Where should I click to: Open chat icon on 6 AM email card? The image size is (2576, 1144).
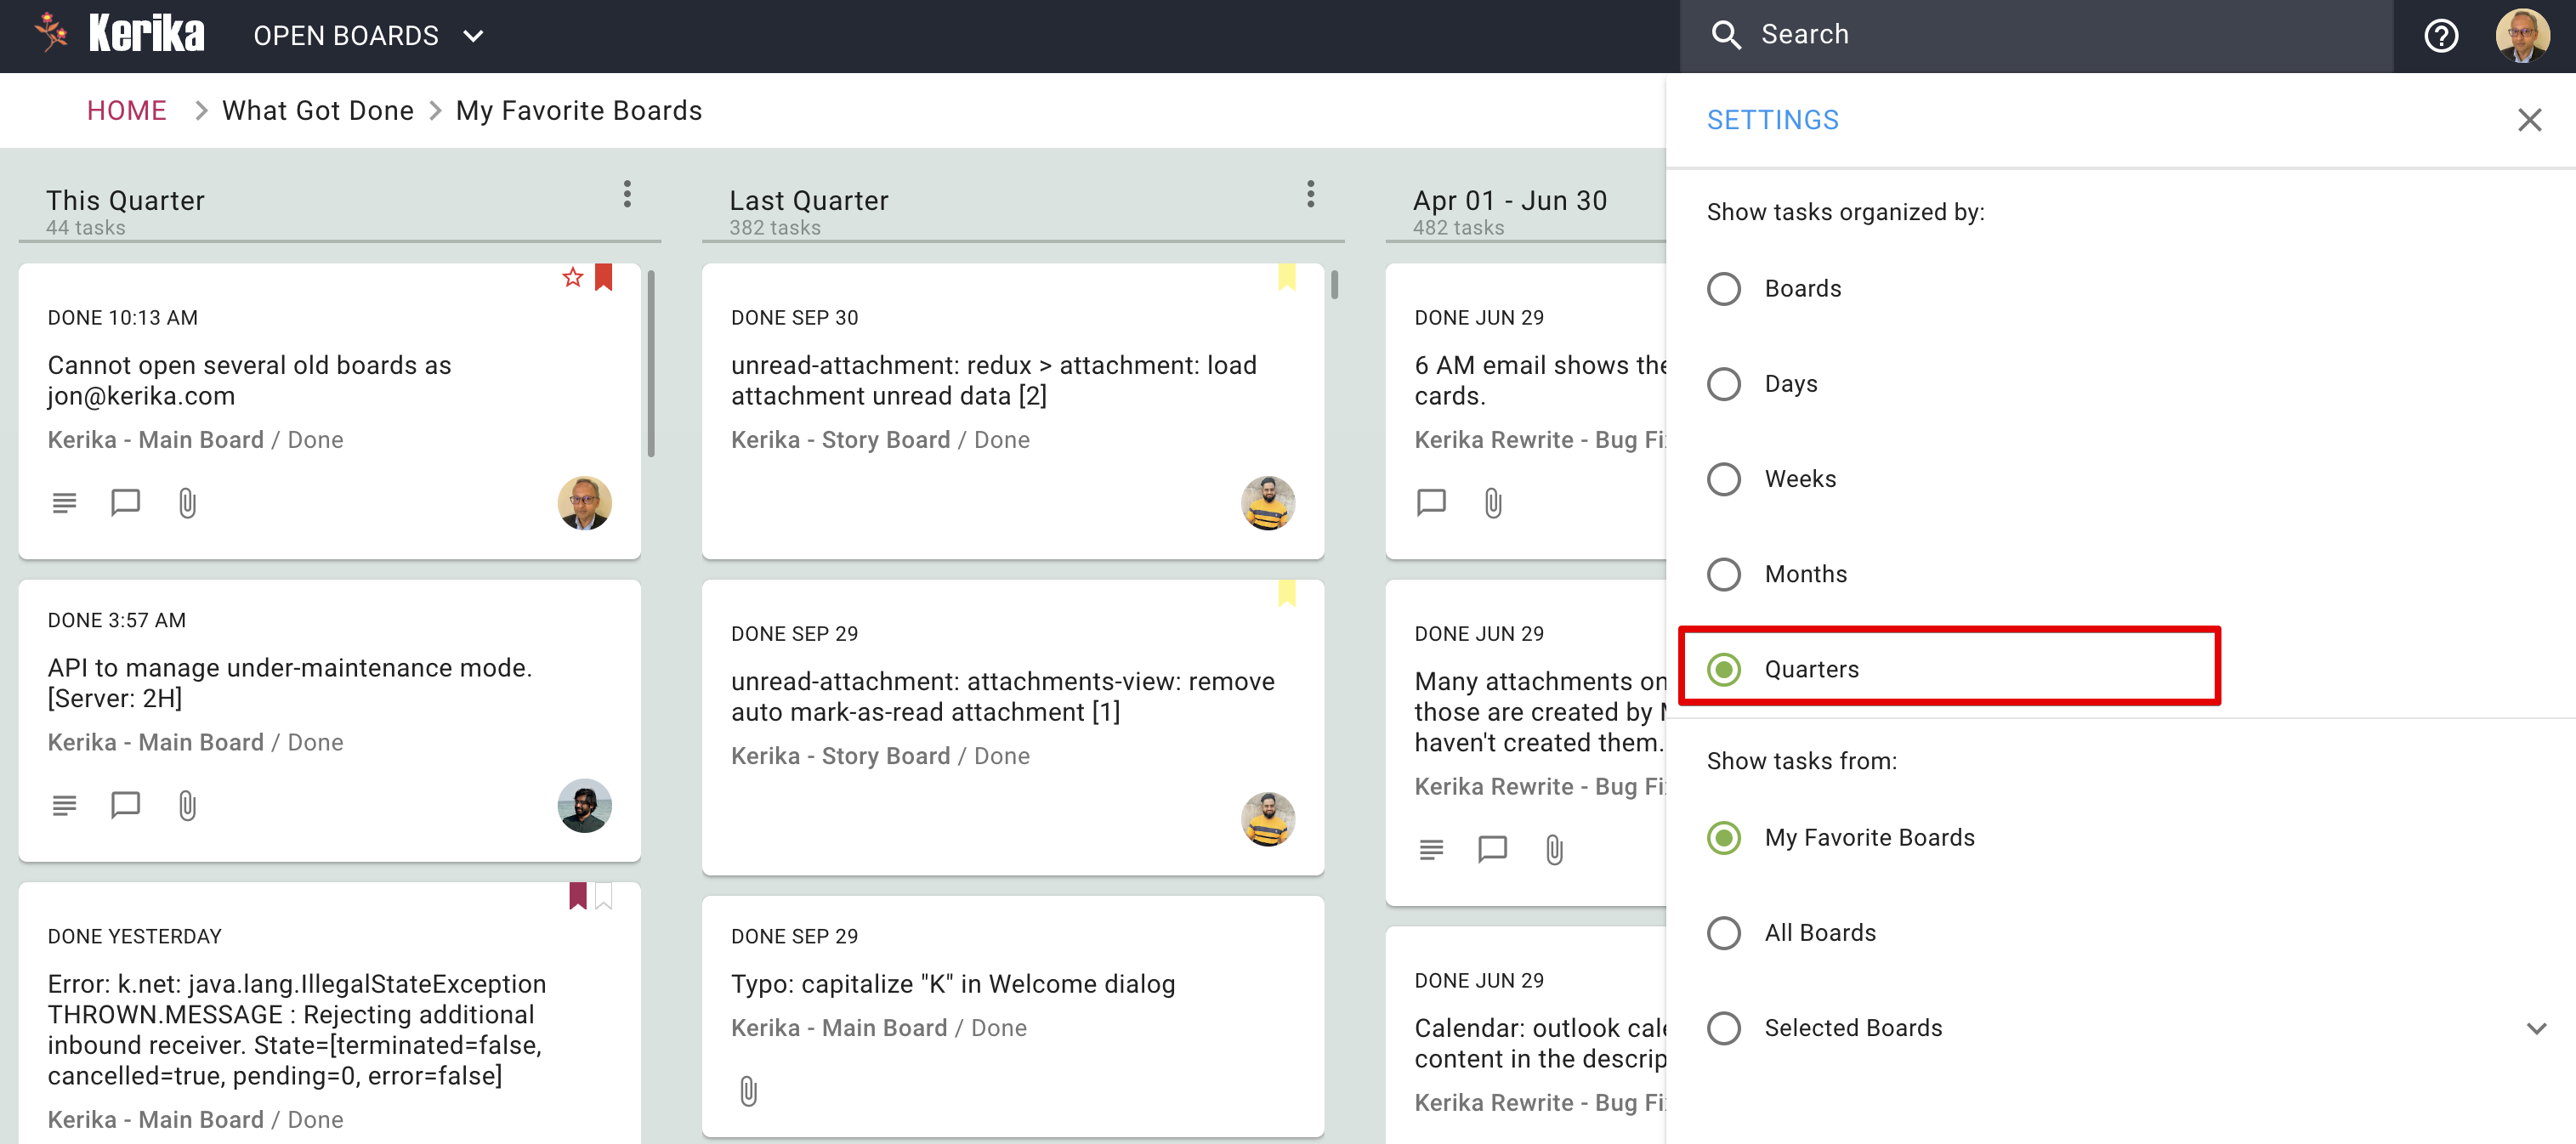pyautogui.click(x=1431, y=502)
